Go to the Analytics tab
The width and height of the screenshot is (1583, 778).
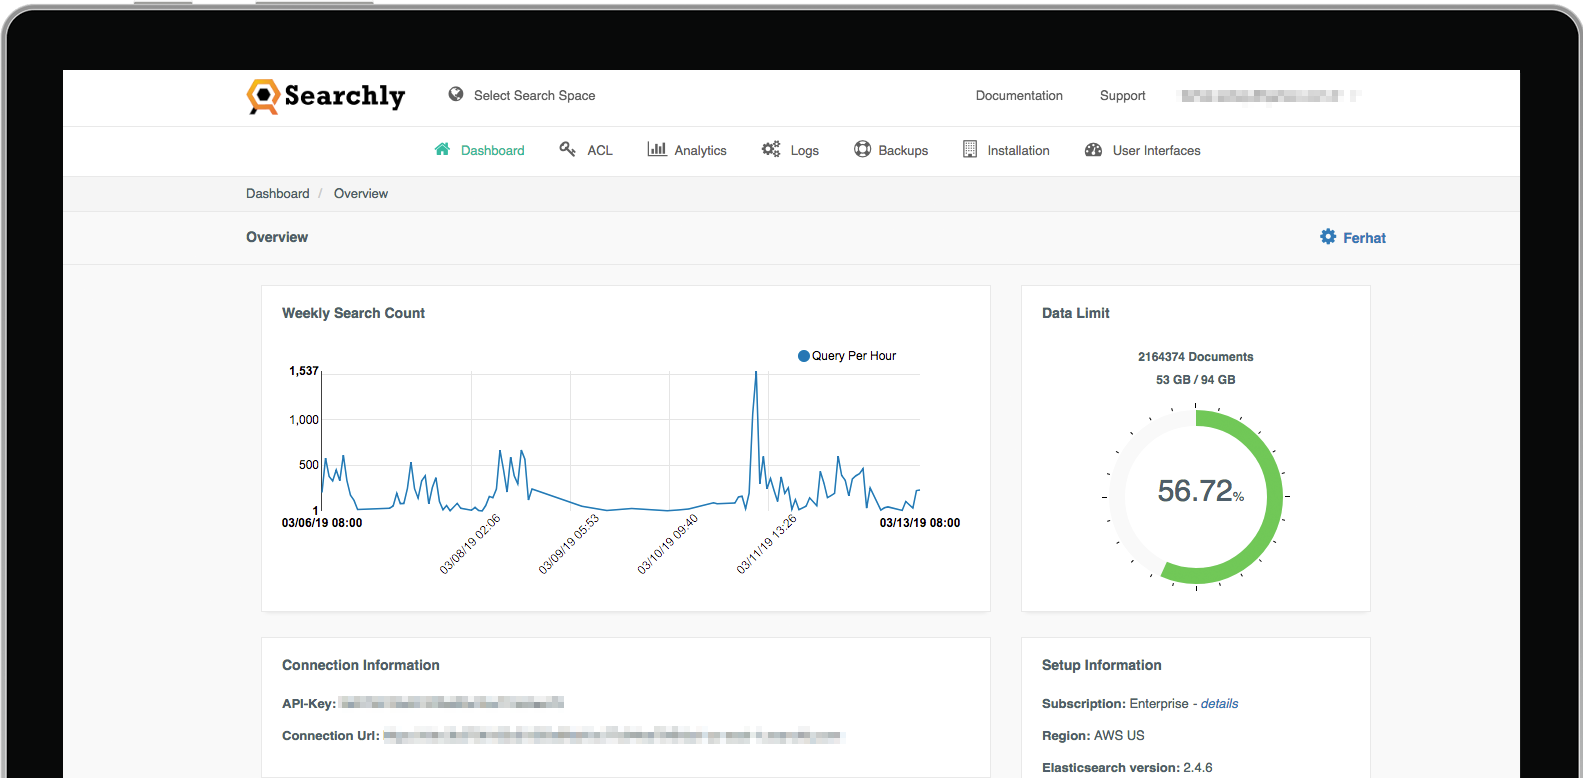(687, 150)
